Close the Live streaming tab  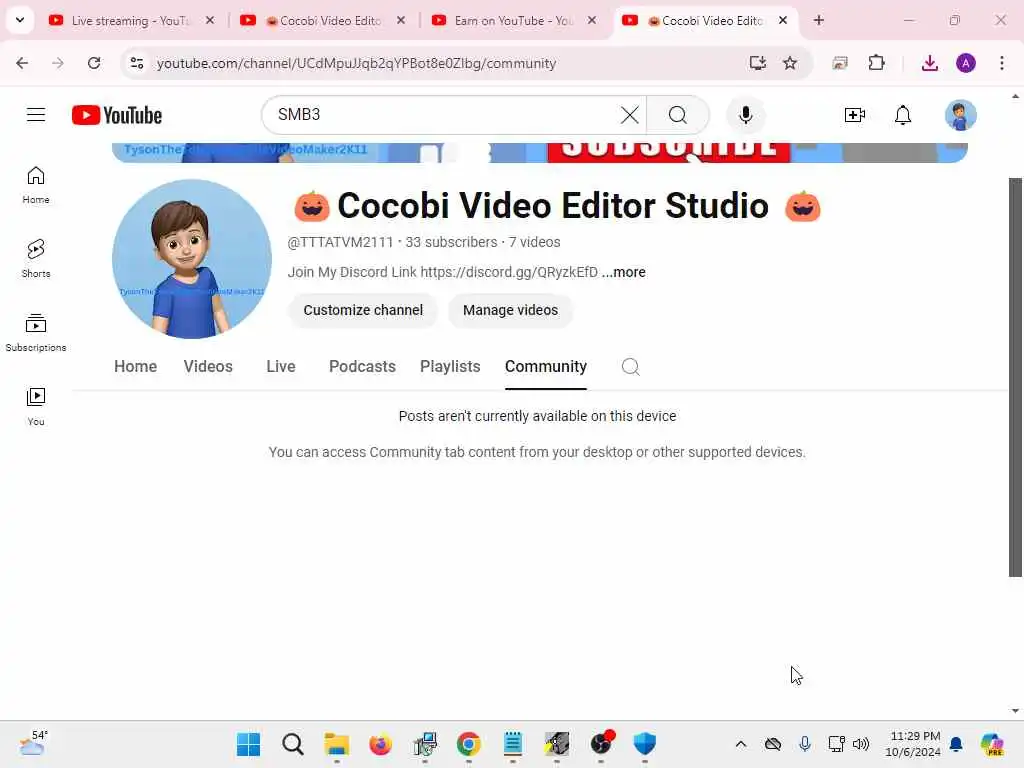(x=210, y=20)
